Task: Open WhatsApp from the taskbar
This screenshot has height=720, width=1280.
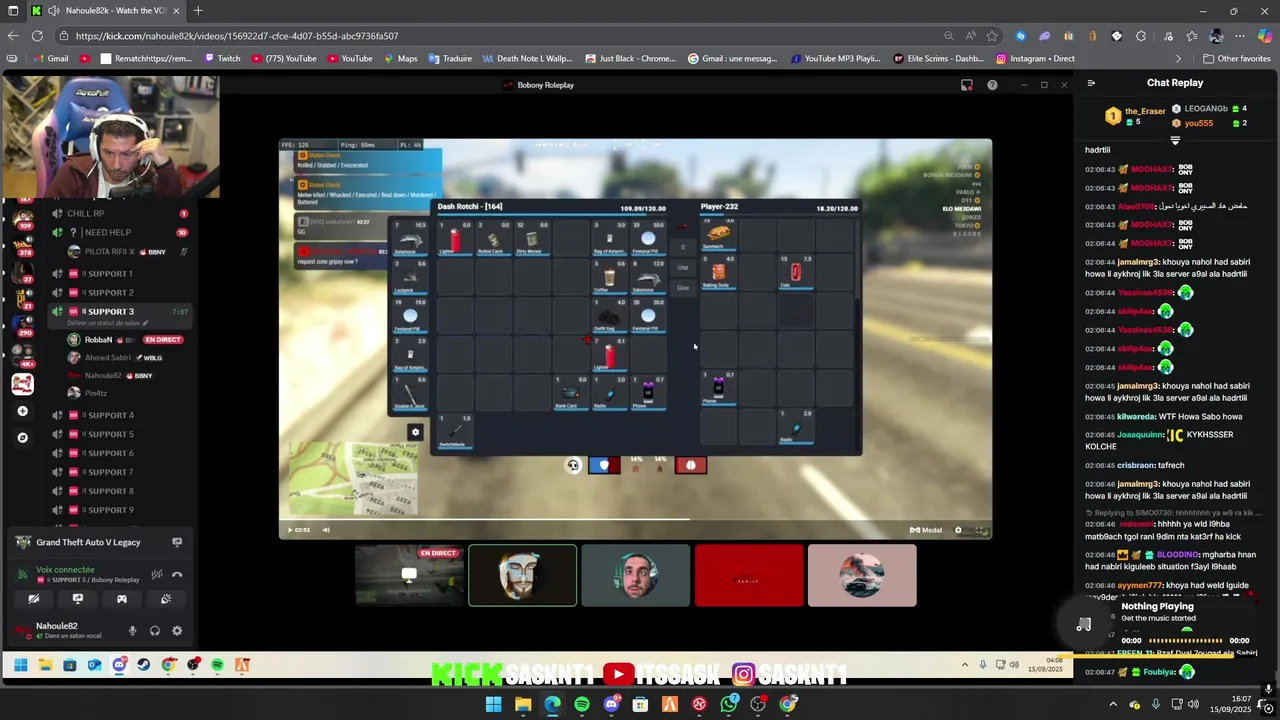Action: click(x=729, y=705)
